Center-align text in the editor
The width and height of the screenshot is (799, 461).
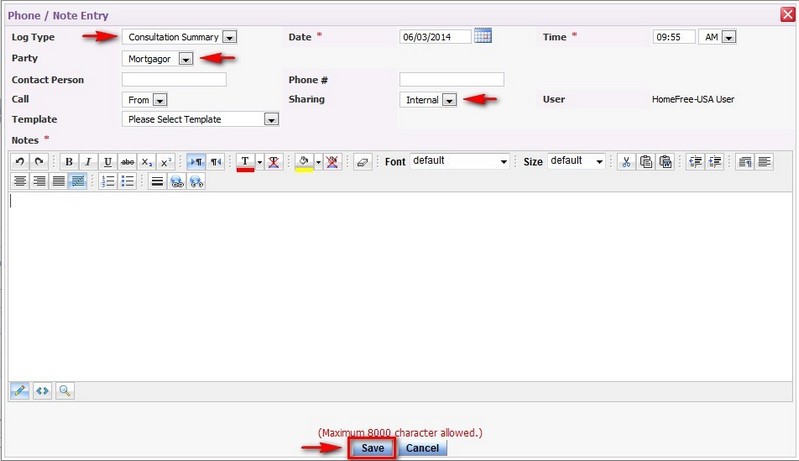(x=20, y=181)
